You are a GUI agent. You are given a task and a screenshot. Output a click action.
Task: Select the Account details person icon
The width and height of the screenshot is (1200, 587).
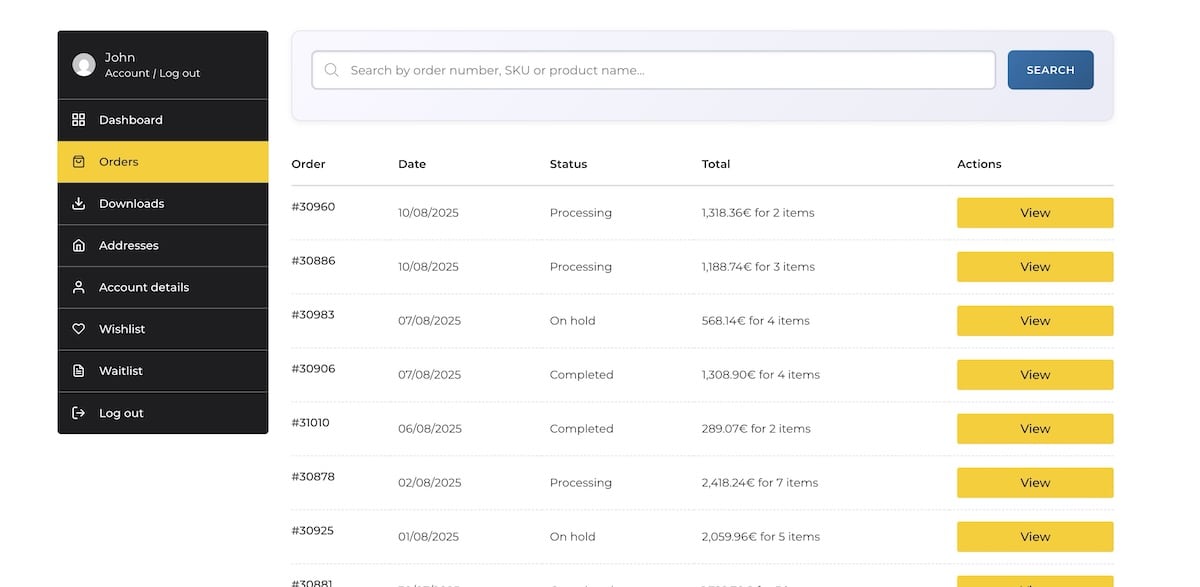click(x=79, y=287)
